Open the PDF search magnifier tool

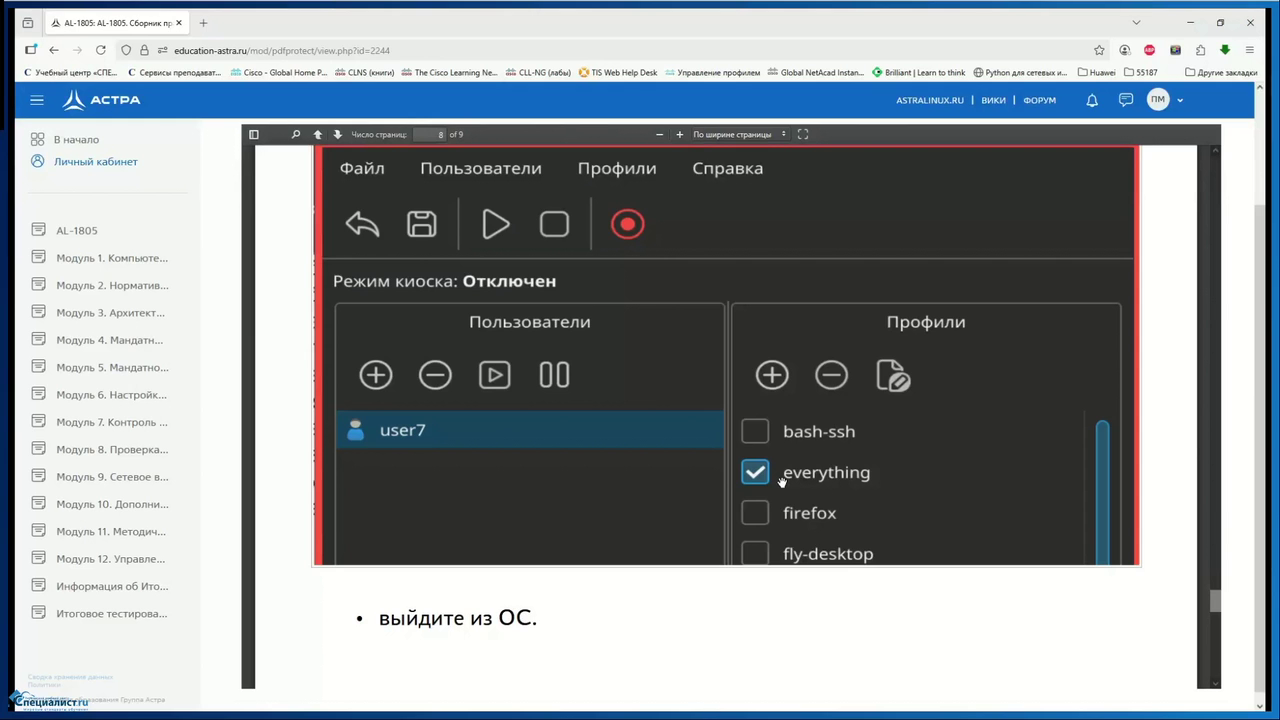click(296, 134)
